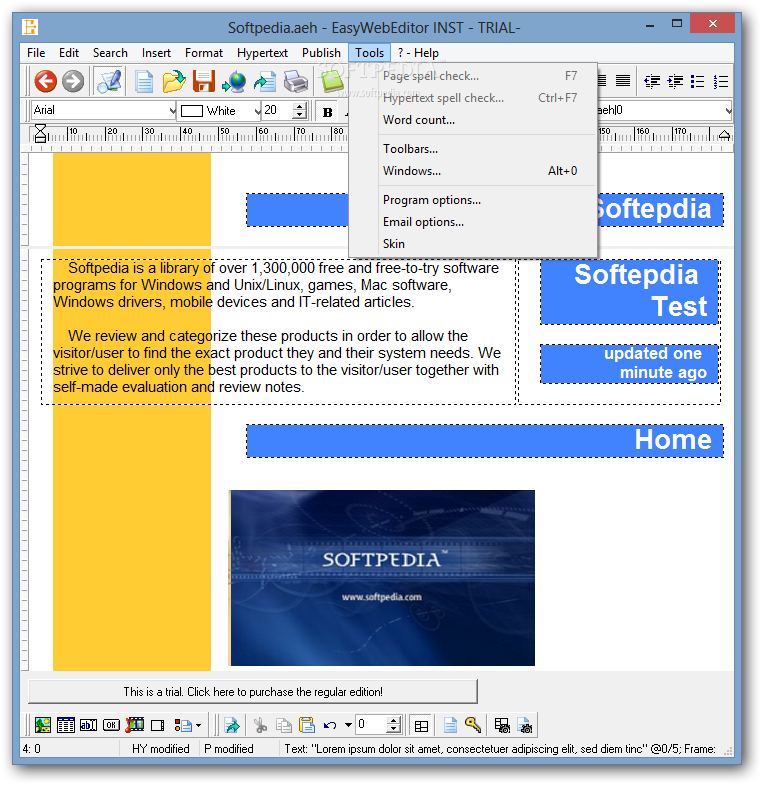This screenshot has height=785, width=762.
Task: Apply bulleted list formatting
Action: click(697, 81)
